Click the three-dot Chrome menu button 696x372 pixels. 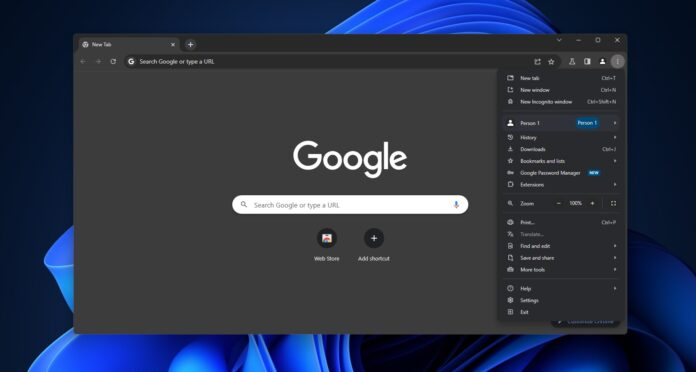click(x=617, y=62)
